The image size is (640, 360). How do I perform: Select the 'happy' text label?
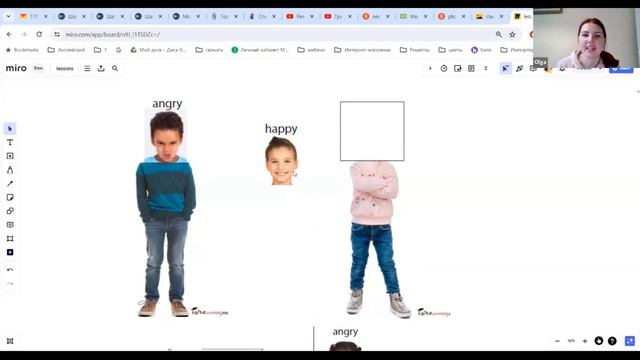(281, 129)
